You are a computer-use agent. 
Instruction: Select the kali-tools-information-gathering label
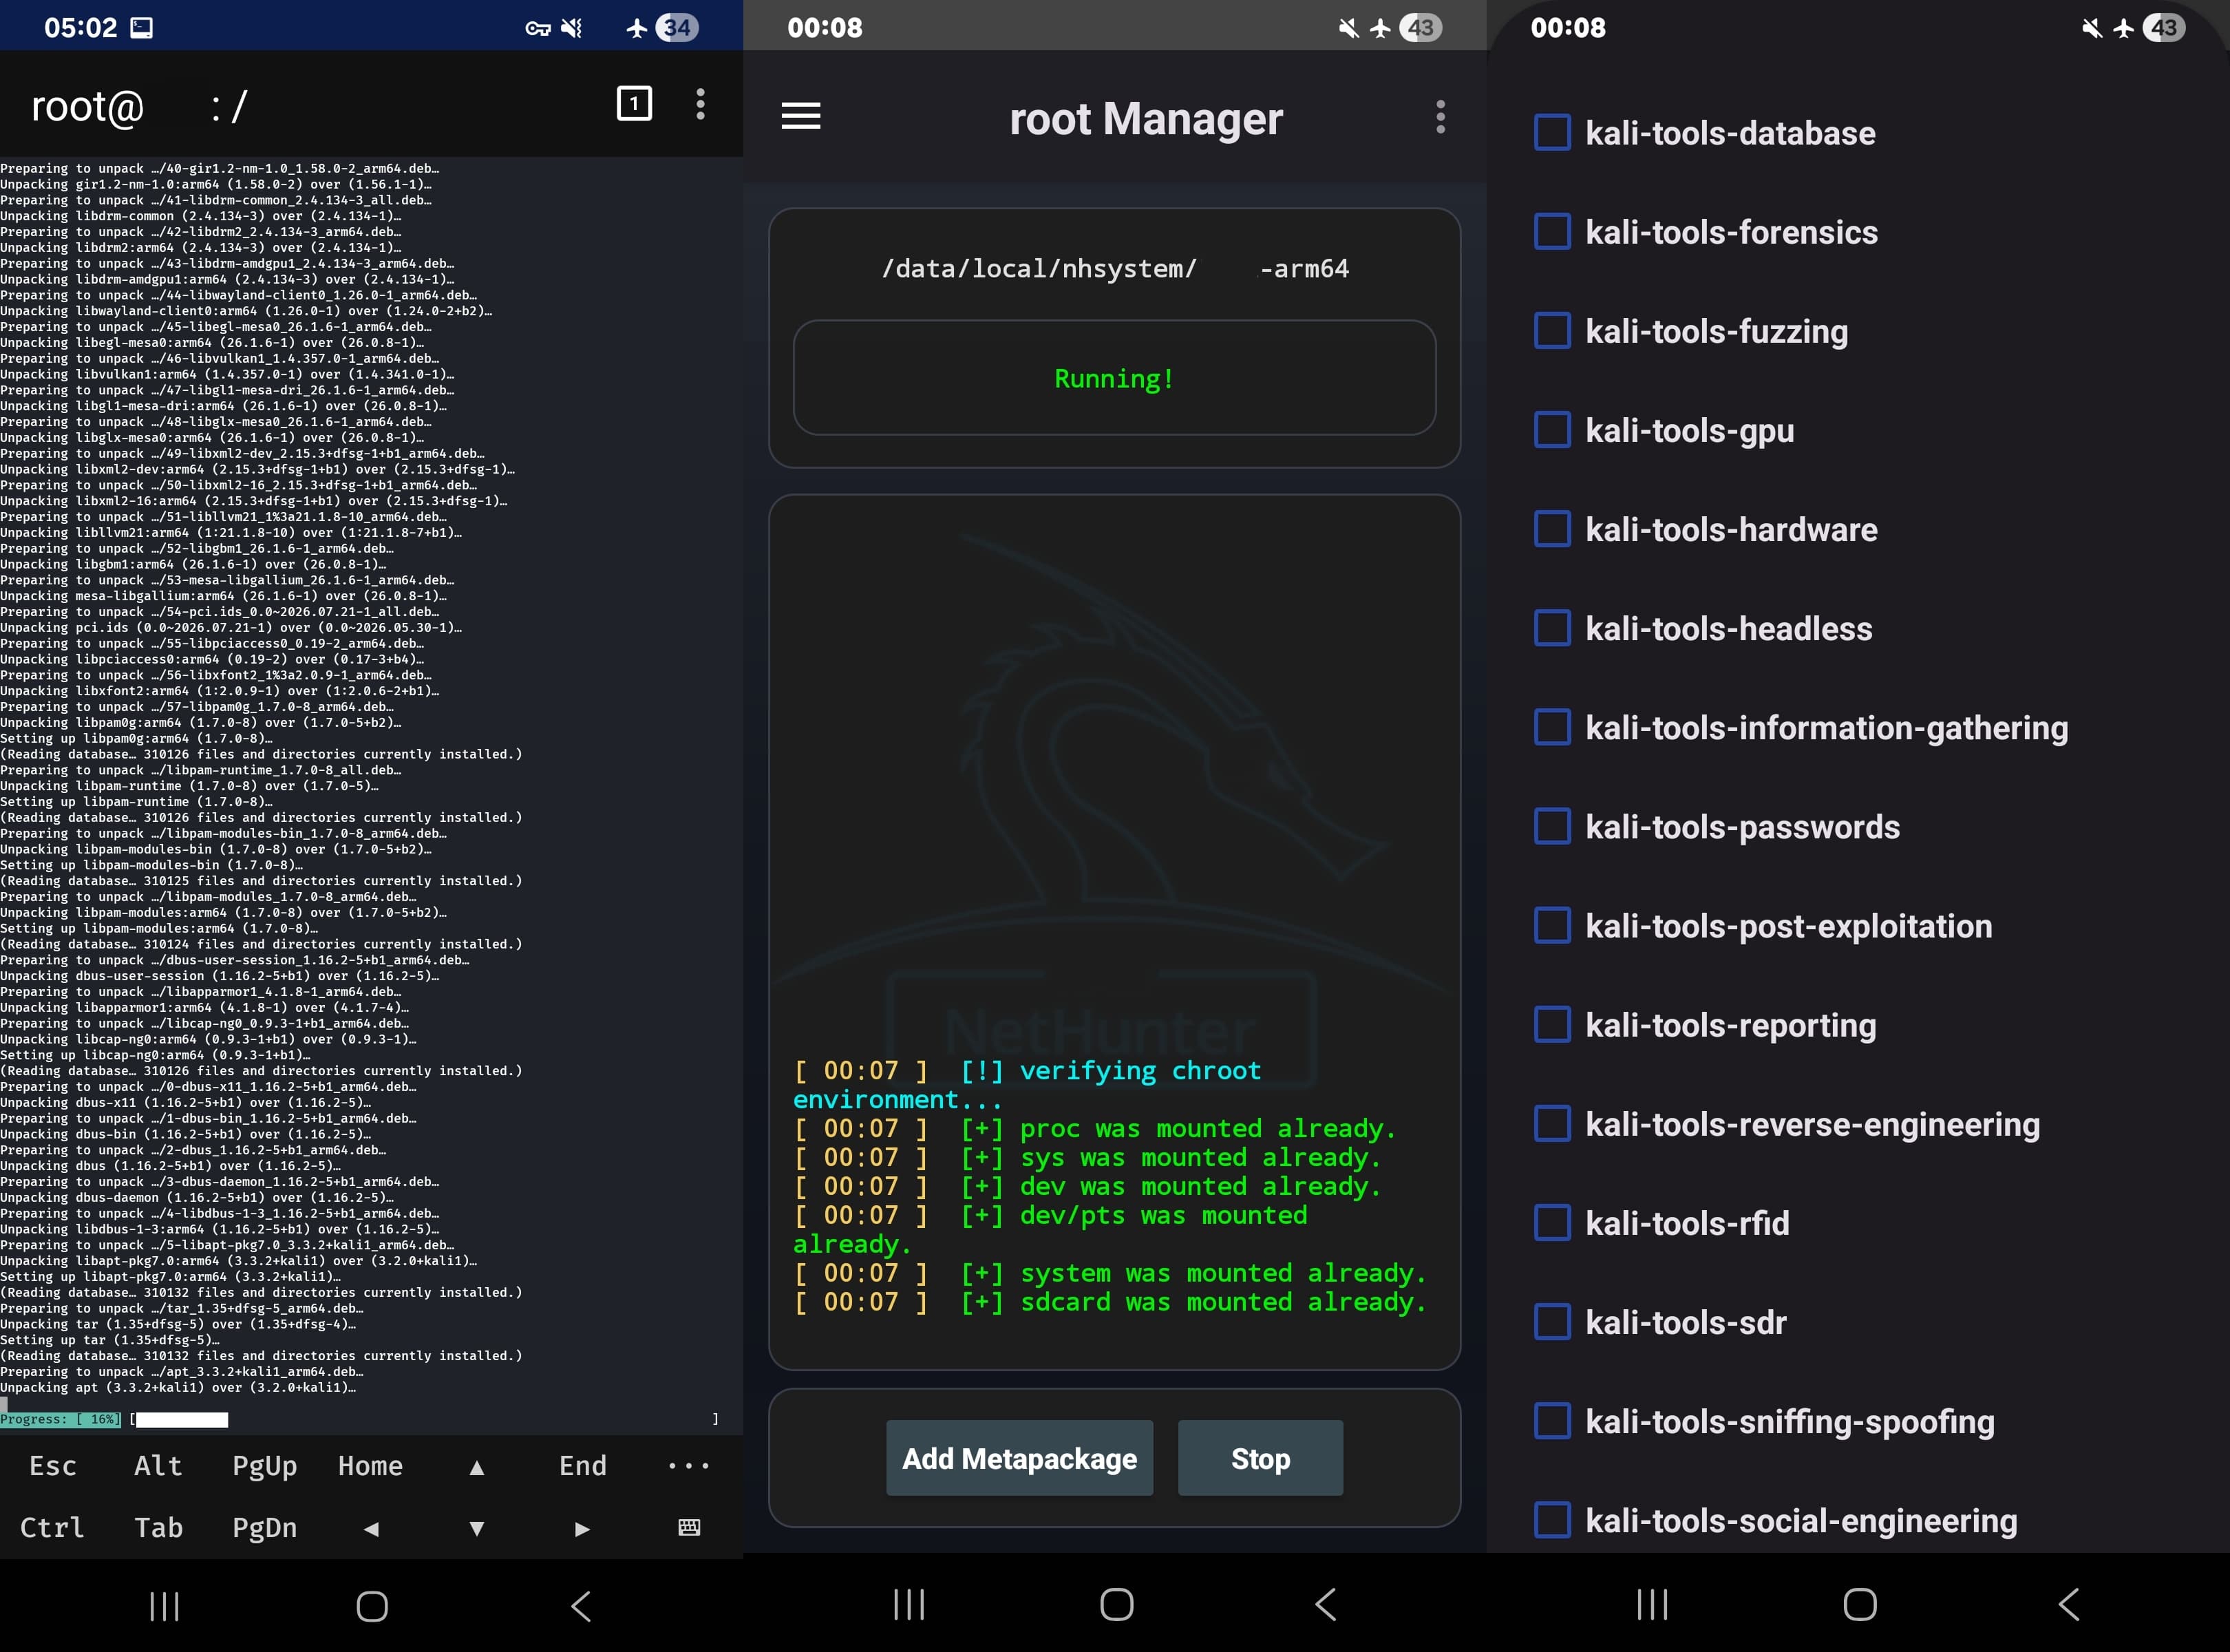(1826, 728)
